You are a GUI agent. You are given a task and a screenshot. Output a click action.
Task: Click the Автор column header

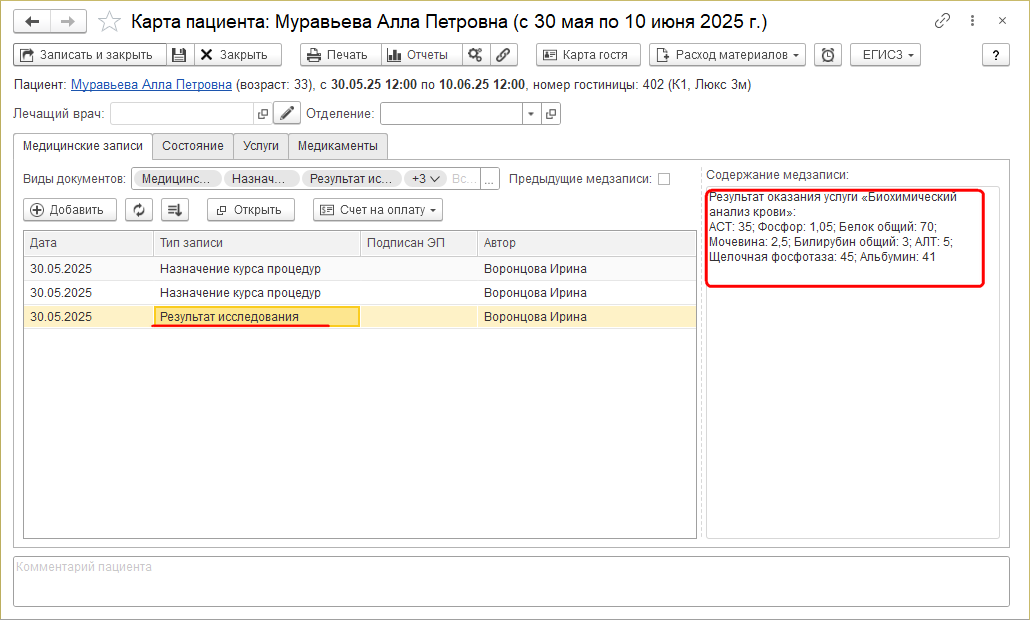[x=587, y=243]
